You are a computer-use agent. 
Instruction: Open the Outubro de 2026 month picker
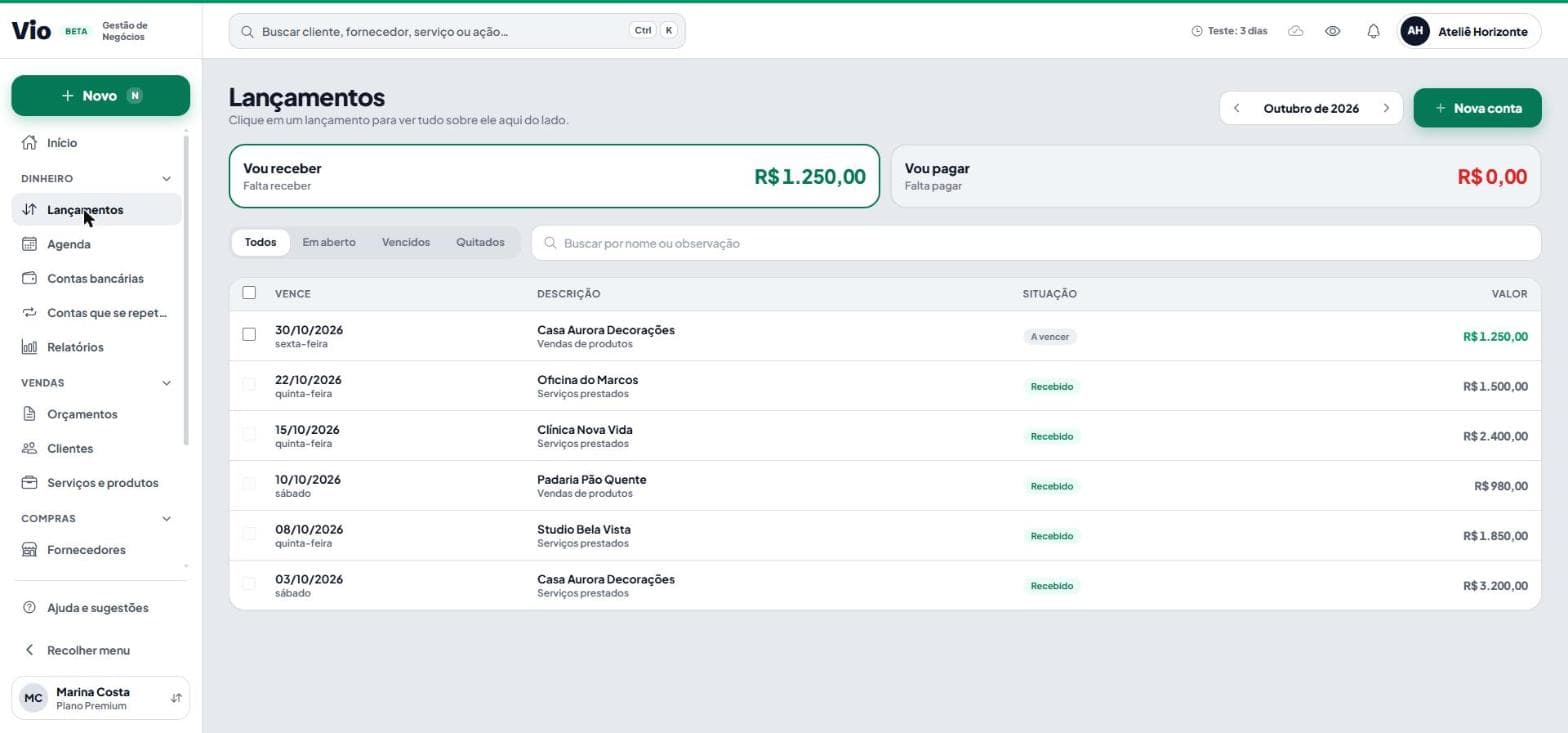tap(1311, 108)
